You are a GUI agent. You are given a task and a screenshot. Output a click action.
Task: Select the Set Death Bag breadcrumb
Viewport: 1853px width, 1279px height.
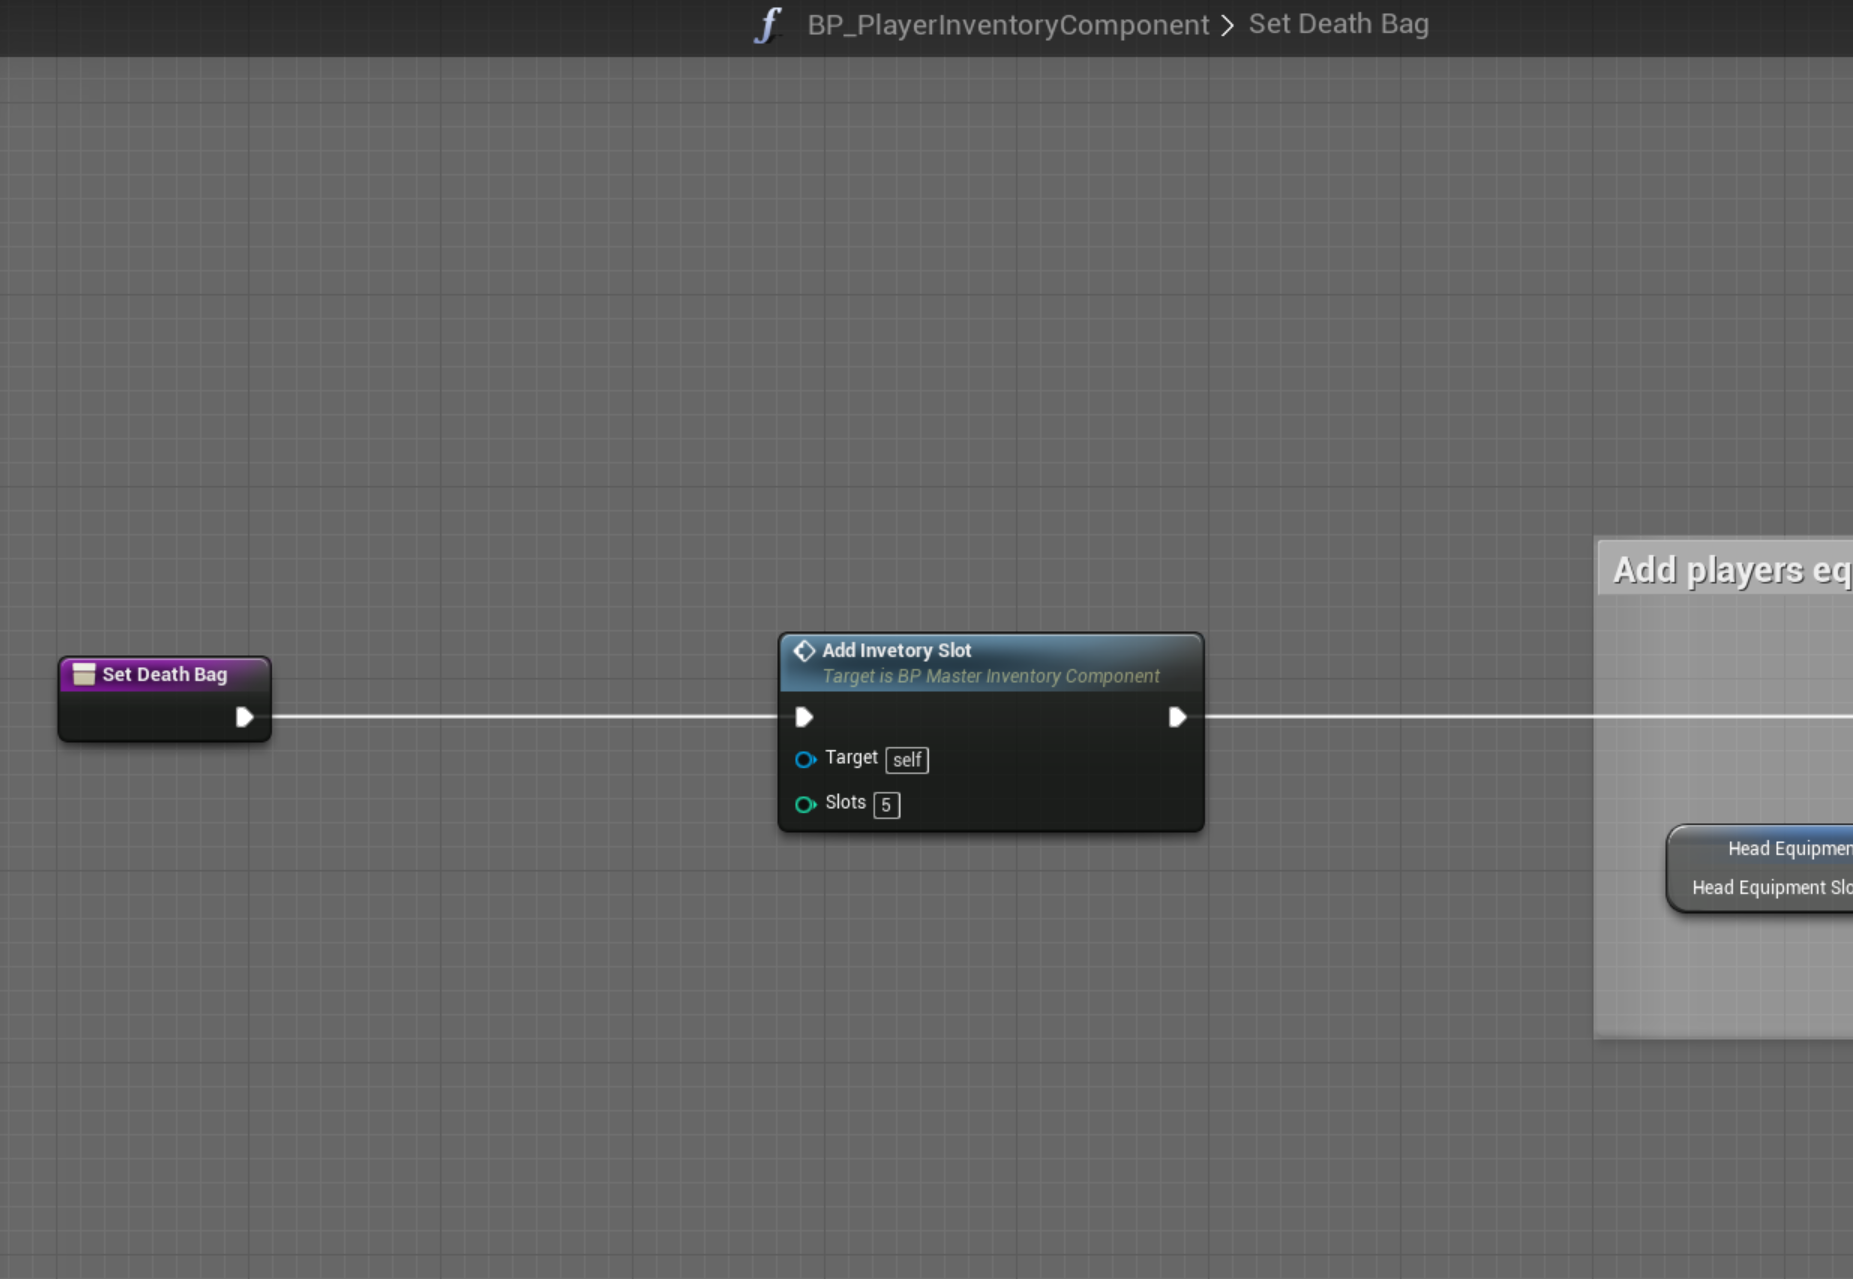click(1339, 24)
